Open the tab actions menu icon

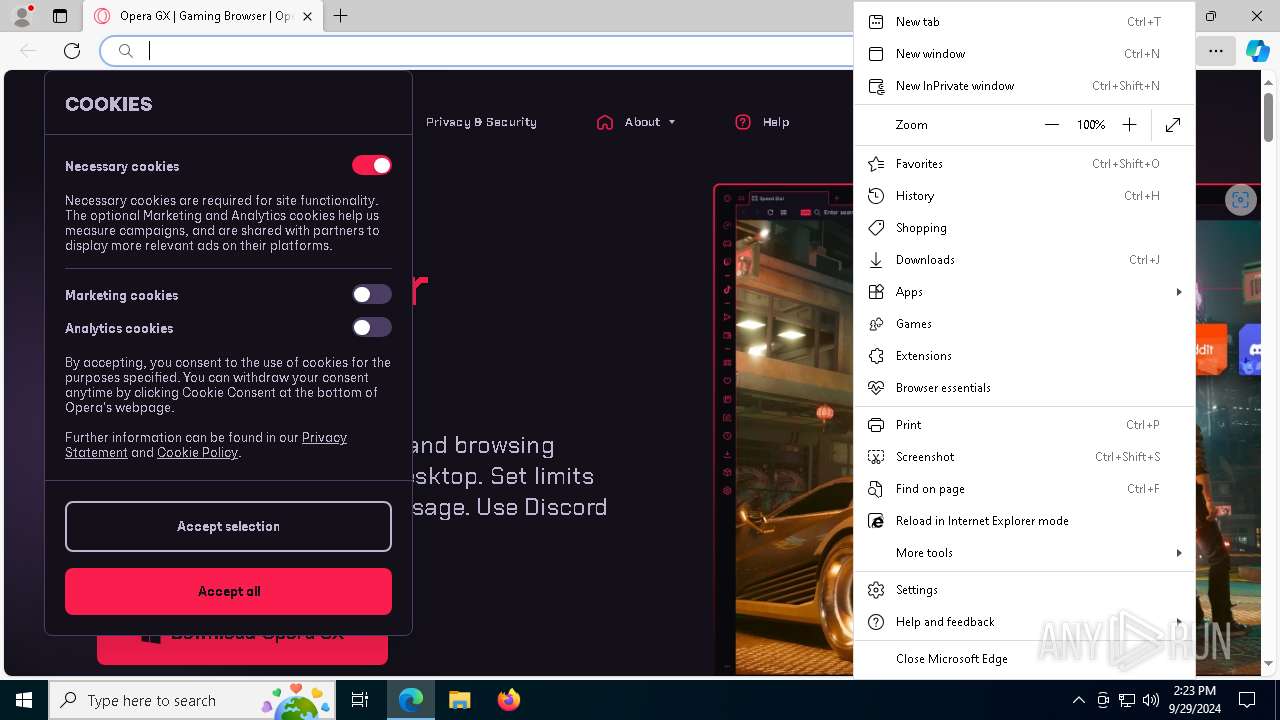pyautogui.click(x=60, y=16)
